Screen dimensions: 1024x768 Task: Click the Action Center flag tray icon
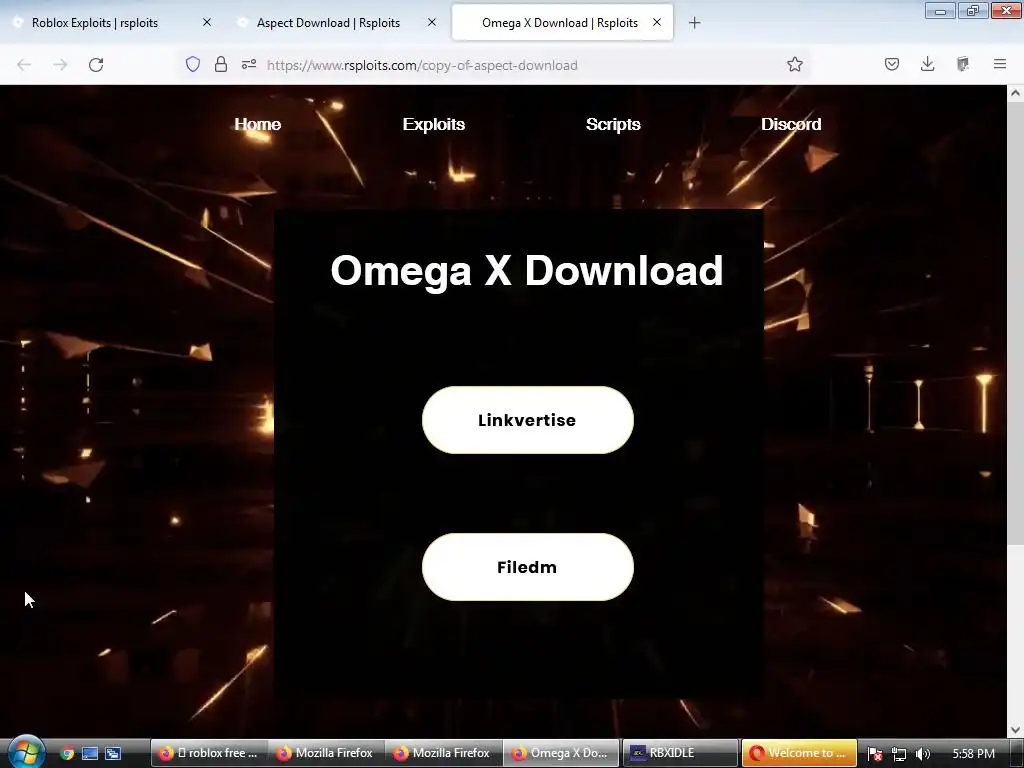point(875,754)
